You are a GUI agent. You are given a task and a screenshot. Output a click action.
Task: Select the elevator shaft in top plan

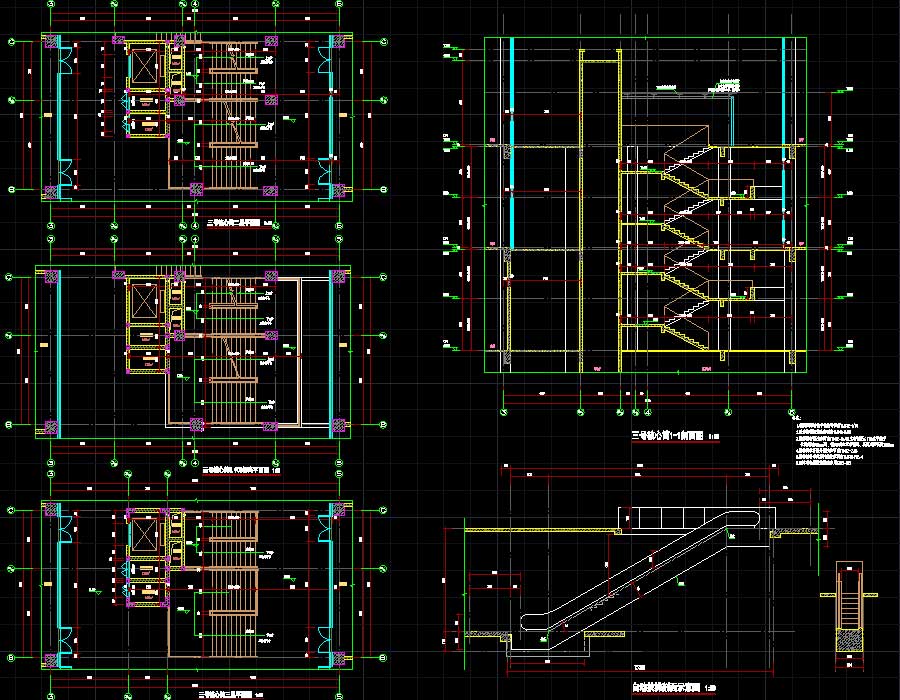[x=143, y=68]
